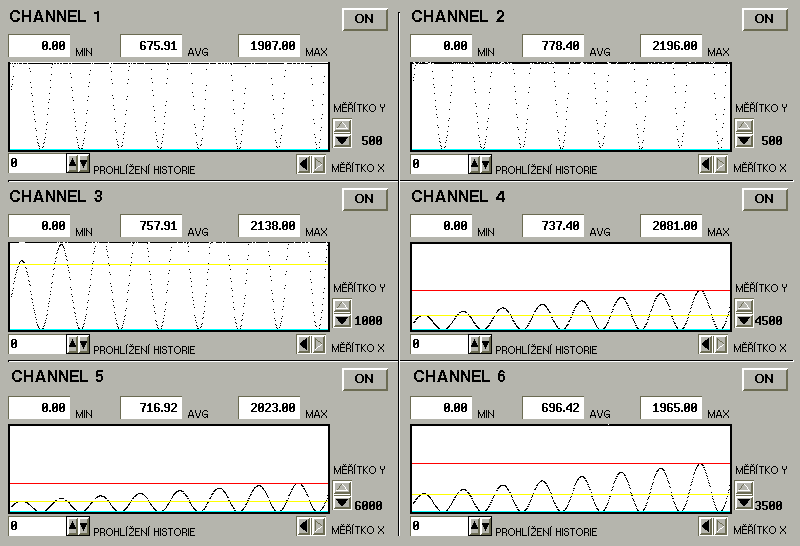The height and width of the screenshot is (546, 800).
Task: Increment Channel 6 history stepper
Action: [x=474, y=524]
